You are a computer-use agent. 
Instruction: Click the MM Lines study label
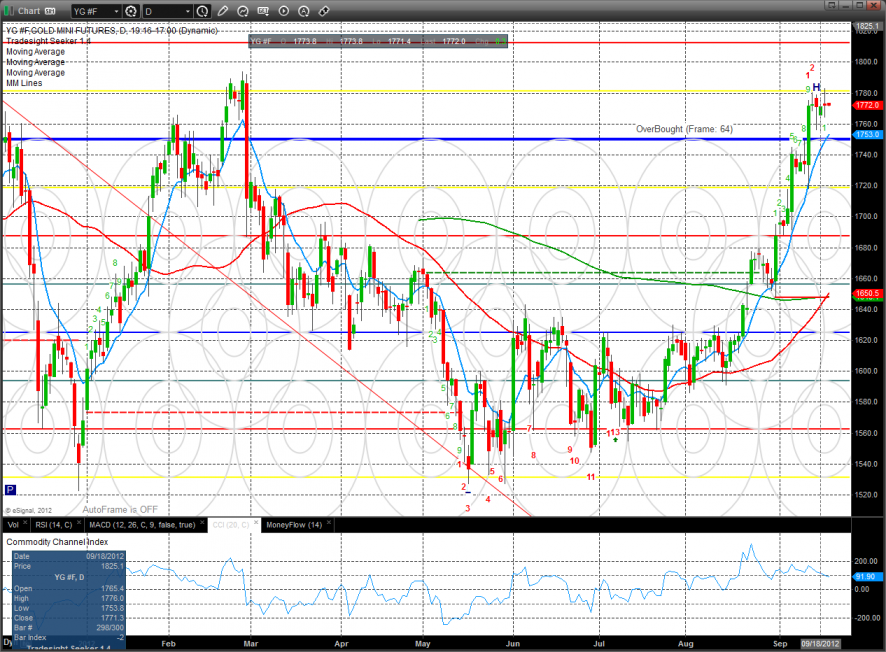(x=24, y=83)
